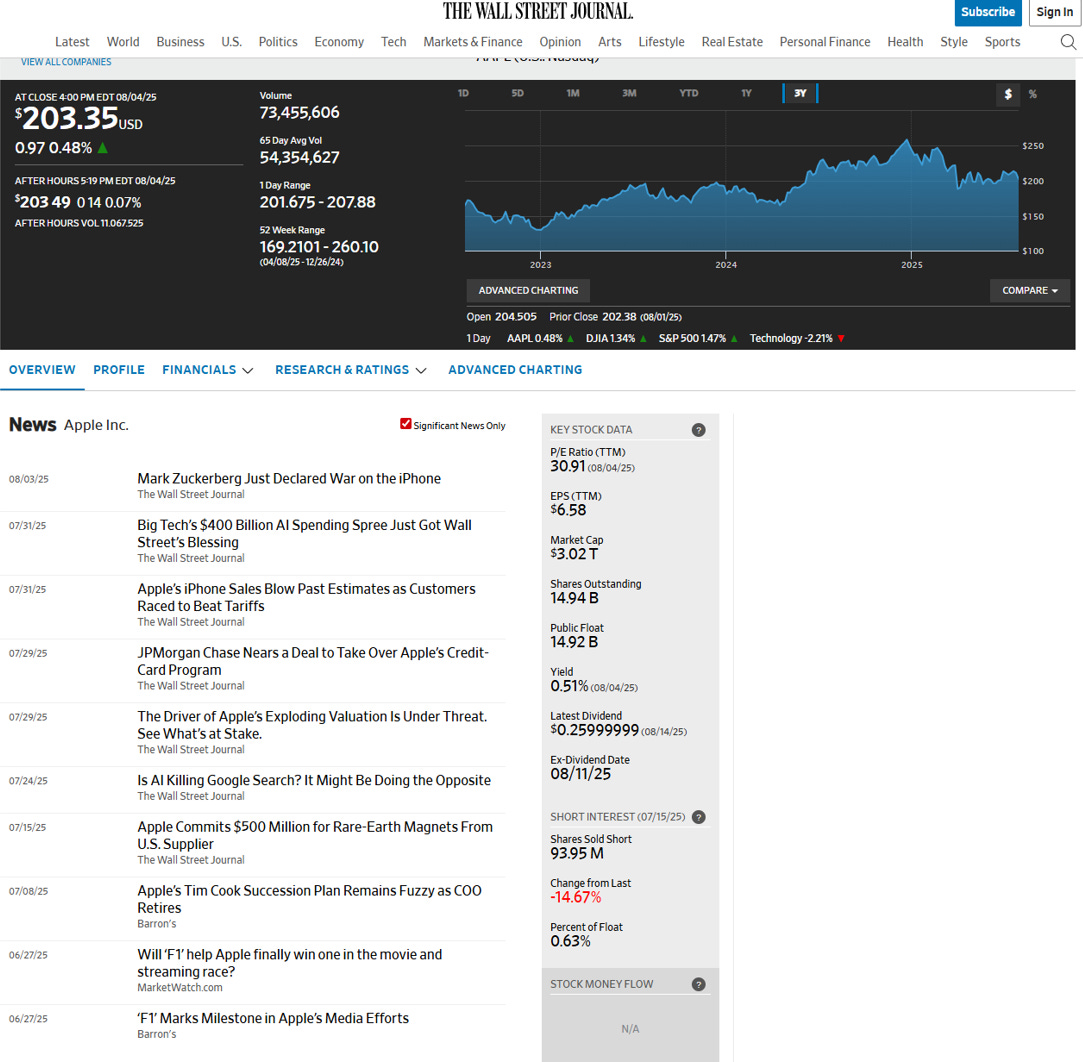This screenshot has width=1083, height=1062.
Task: Open the Style section
Action: coord(954,42)
